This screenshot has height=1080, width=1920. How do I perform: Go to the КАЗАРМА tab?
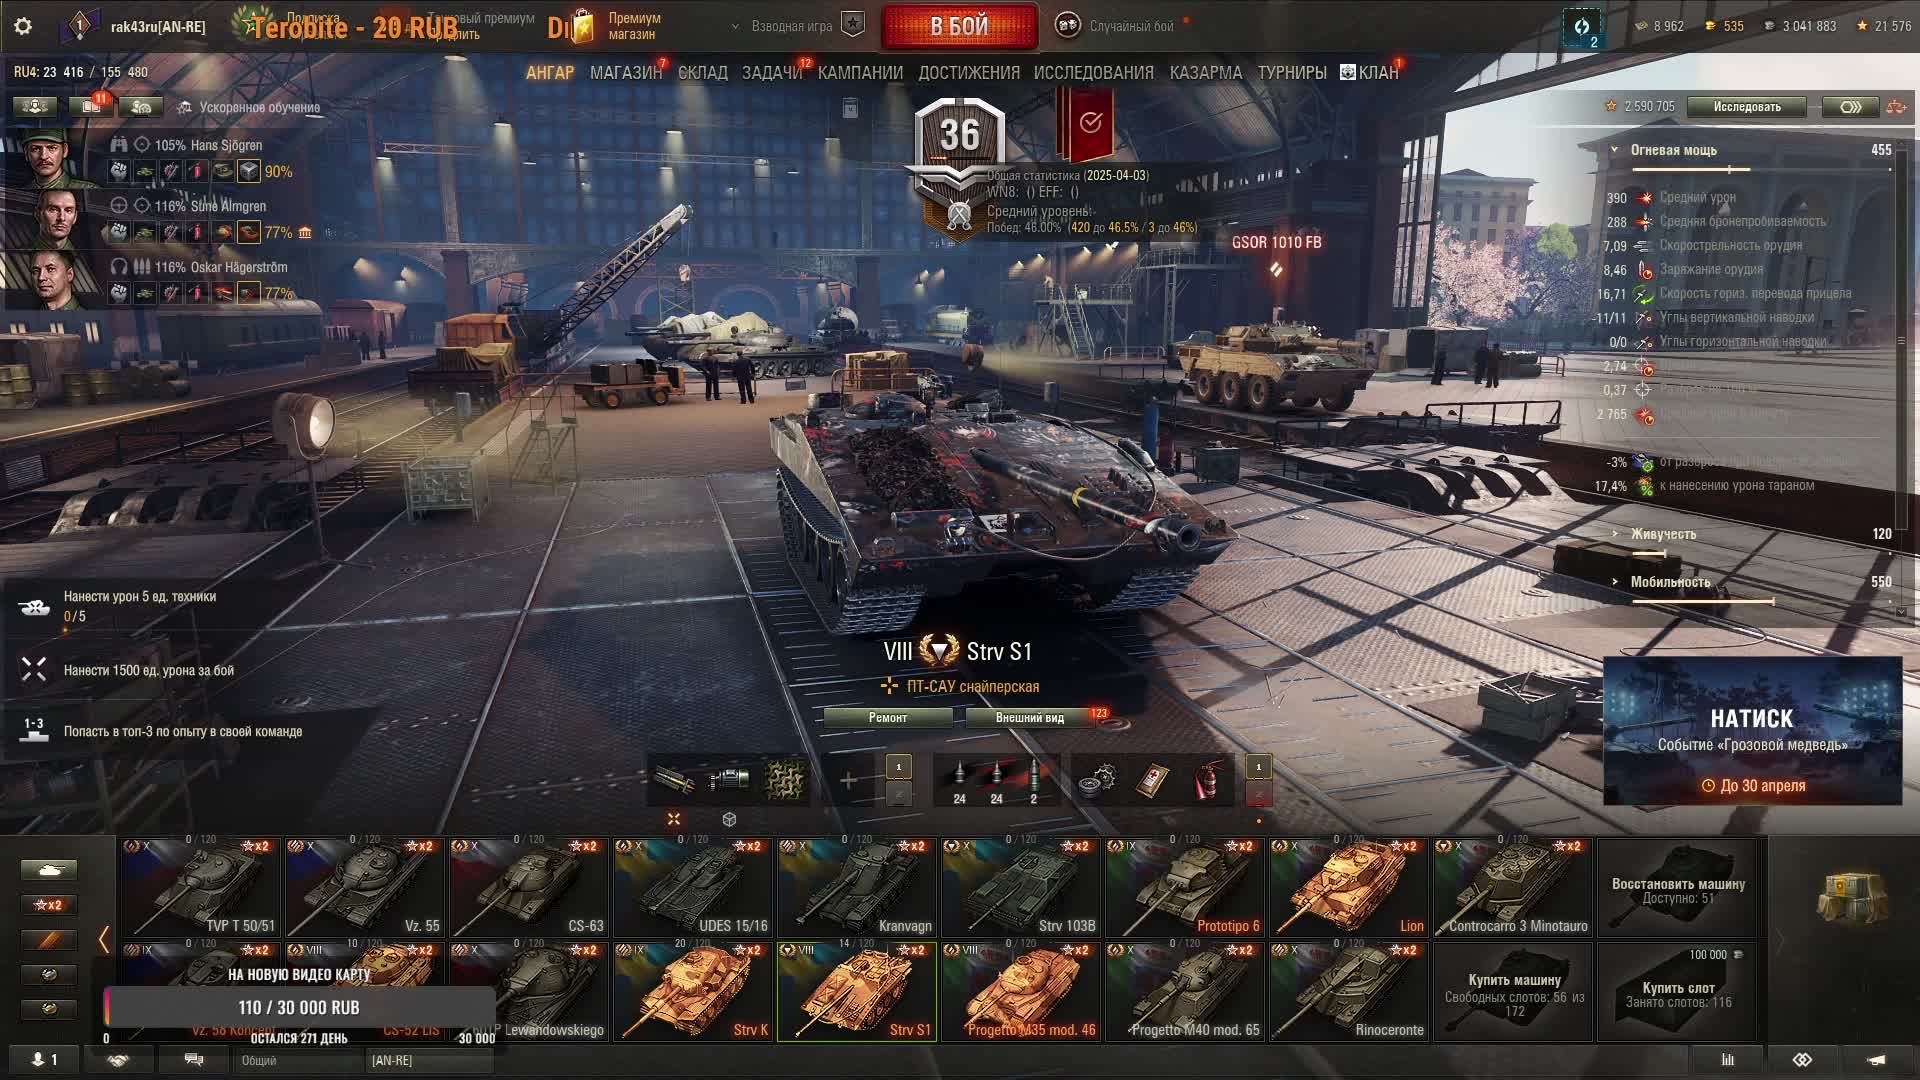(x=1206, y=73)
